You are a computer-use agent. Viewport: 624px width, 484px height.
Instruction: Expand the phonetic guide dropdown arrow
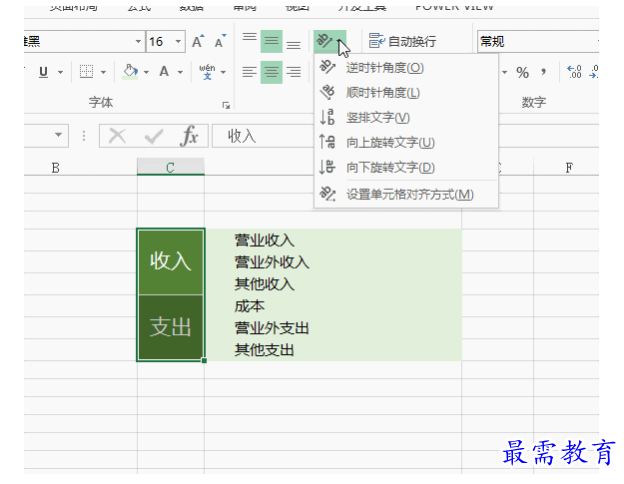[x=223, y=72]
